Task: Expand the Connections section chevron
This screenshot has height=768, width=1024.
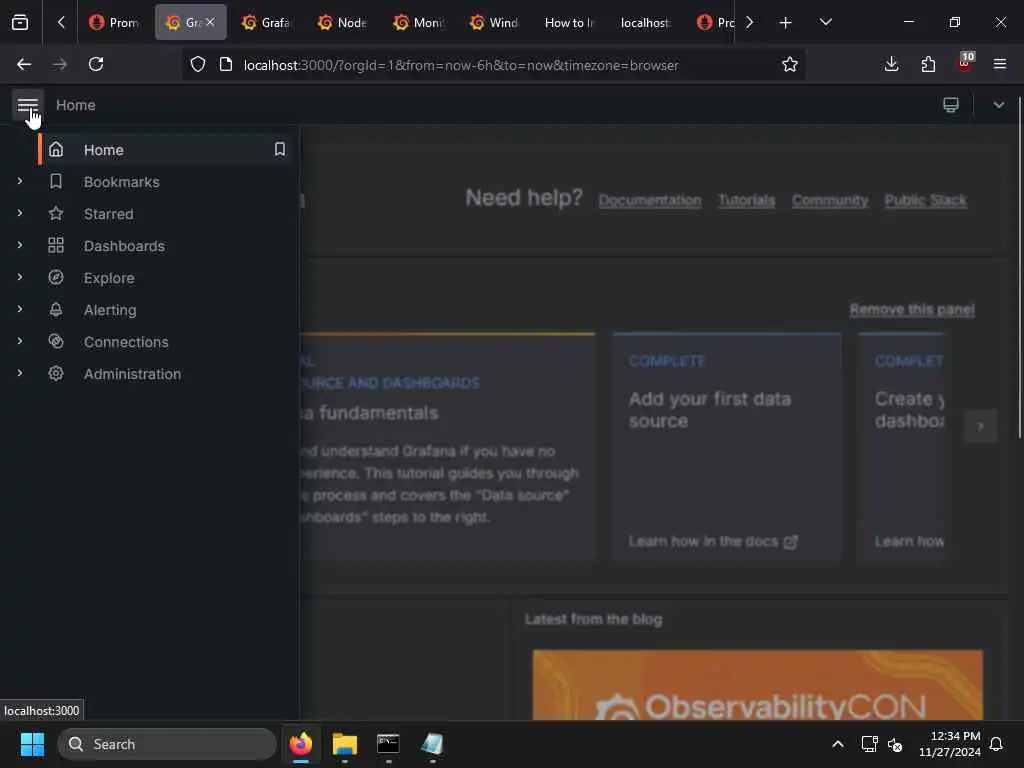Action: (x=20, y=341)
